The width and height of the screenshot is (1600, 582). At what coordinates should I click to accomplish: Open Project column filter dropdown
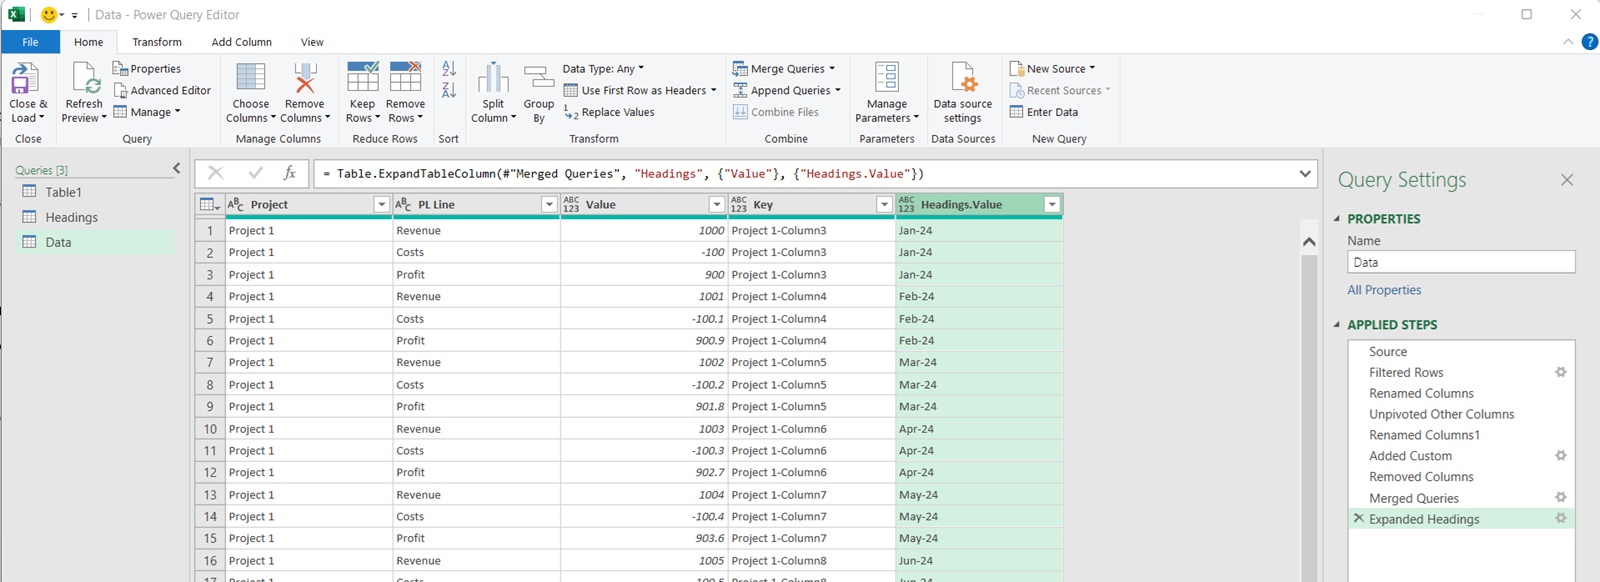381,204
